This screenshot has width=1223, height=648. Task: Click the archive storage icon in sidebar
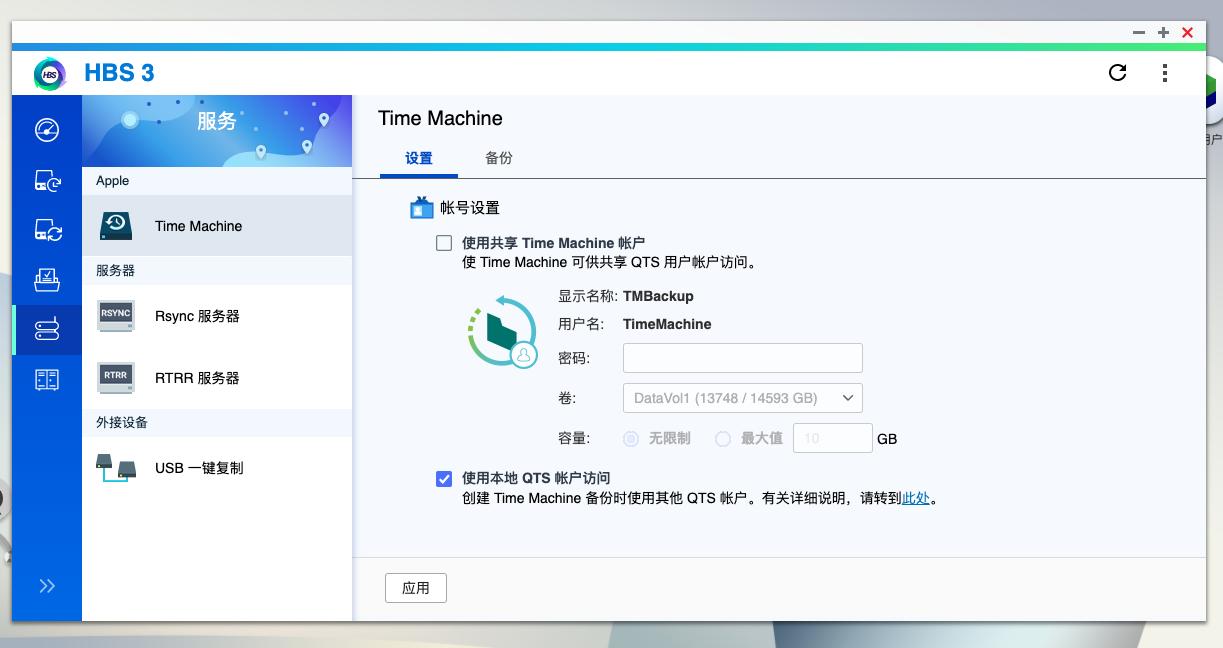[46, 280]
